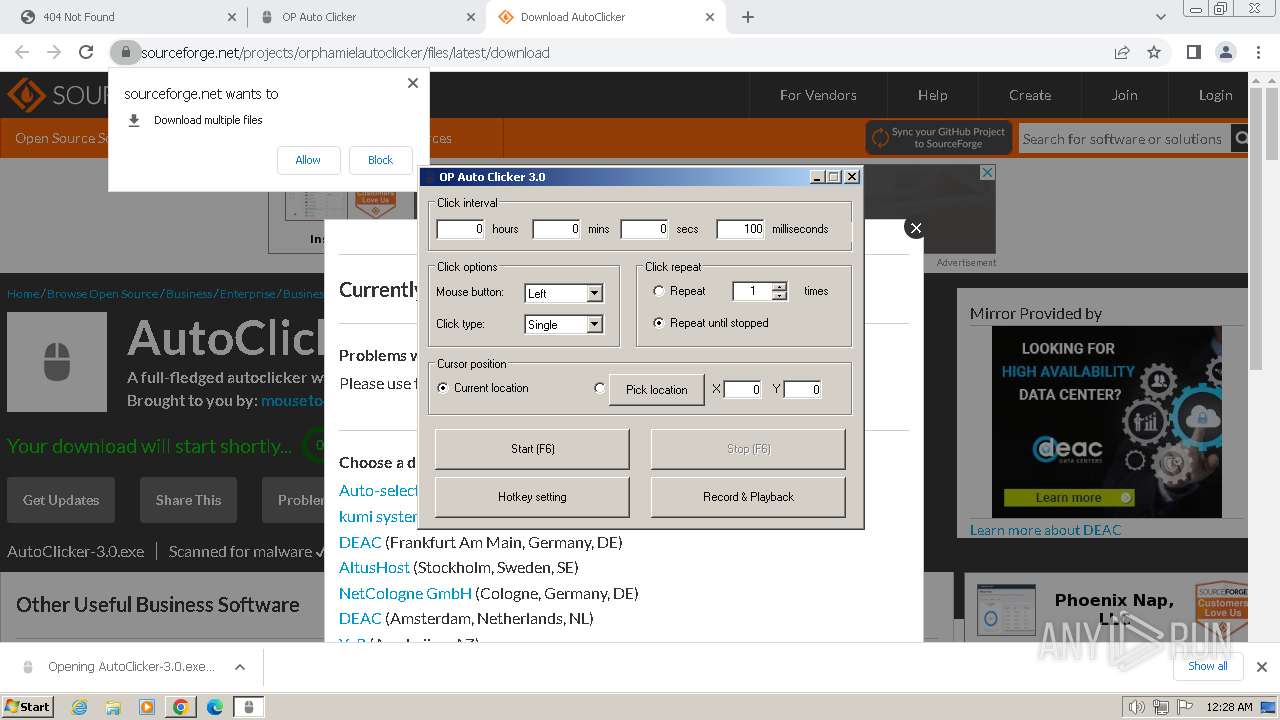Screen dimensions: 1280x720
Task: Open the Windows Start menu
Action: [x=27, y=707]
